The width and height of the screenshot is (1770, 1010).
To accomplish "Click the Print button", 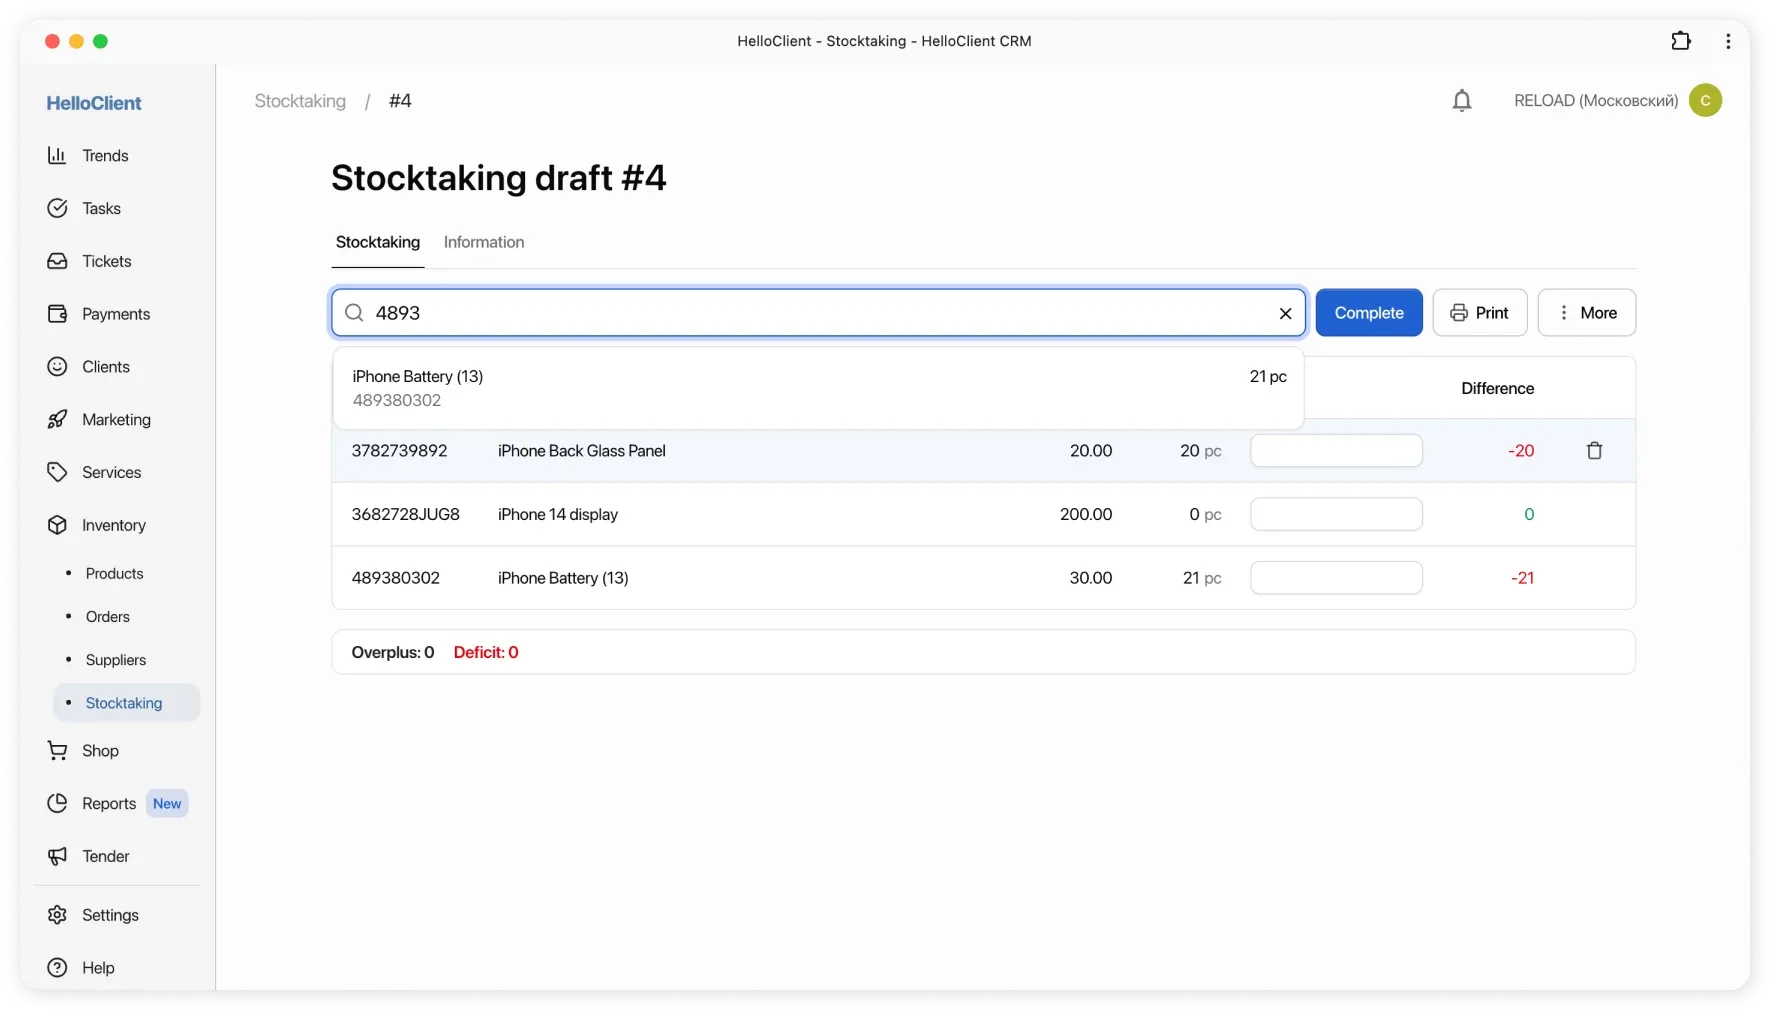I will (1479, 313).
